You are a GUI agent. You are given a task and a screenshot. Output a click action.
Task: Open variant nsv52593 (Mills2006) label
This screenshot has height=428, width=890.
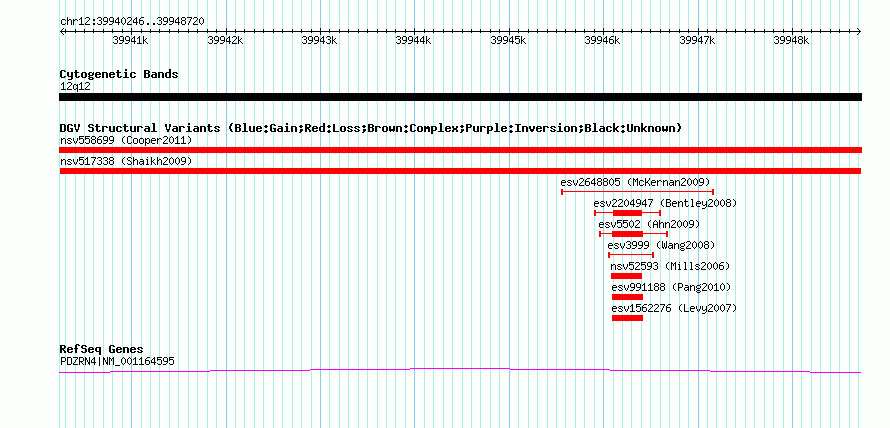coord(670,266)
